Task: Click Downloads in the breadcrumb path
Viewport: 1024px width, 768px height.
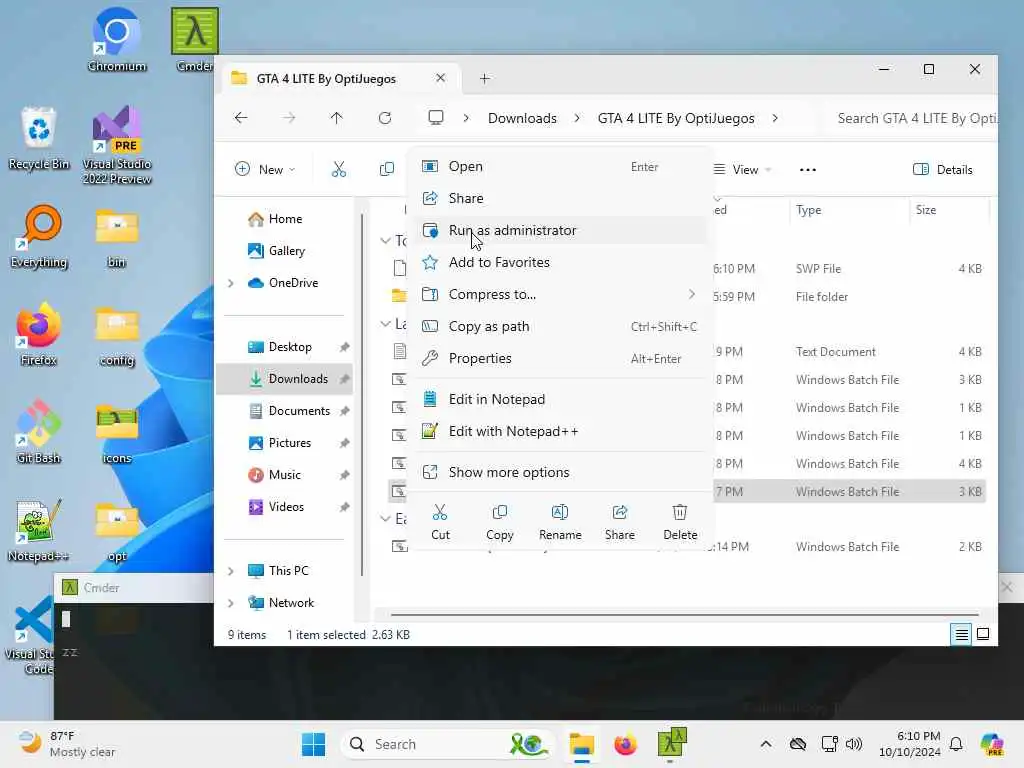Action: pos(522,118)
